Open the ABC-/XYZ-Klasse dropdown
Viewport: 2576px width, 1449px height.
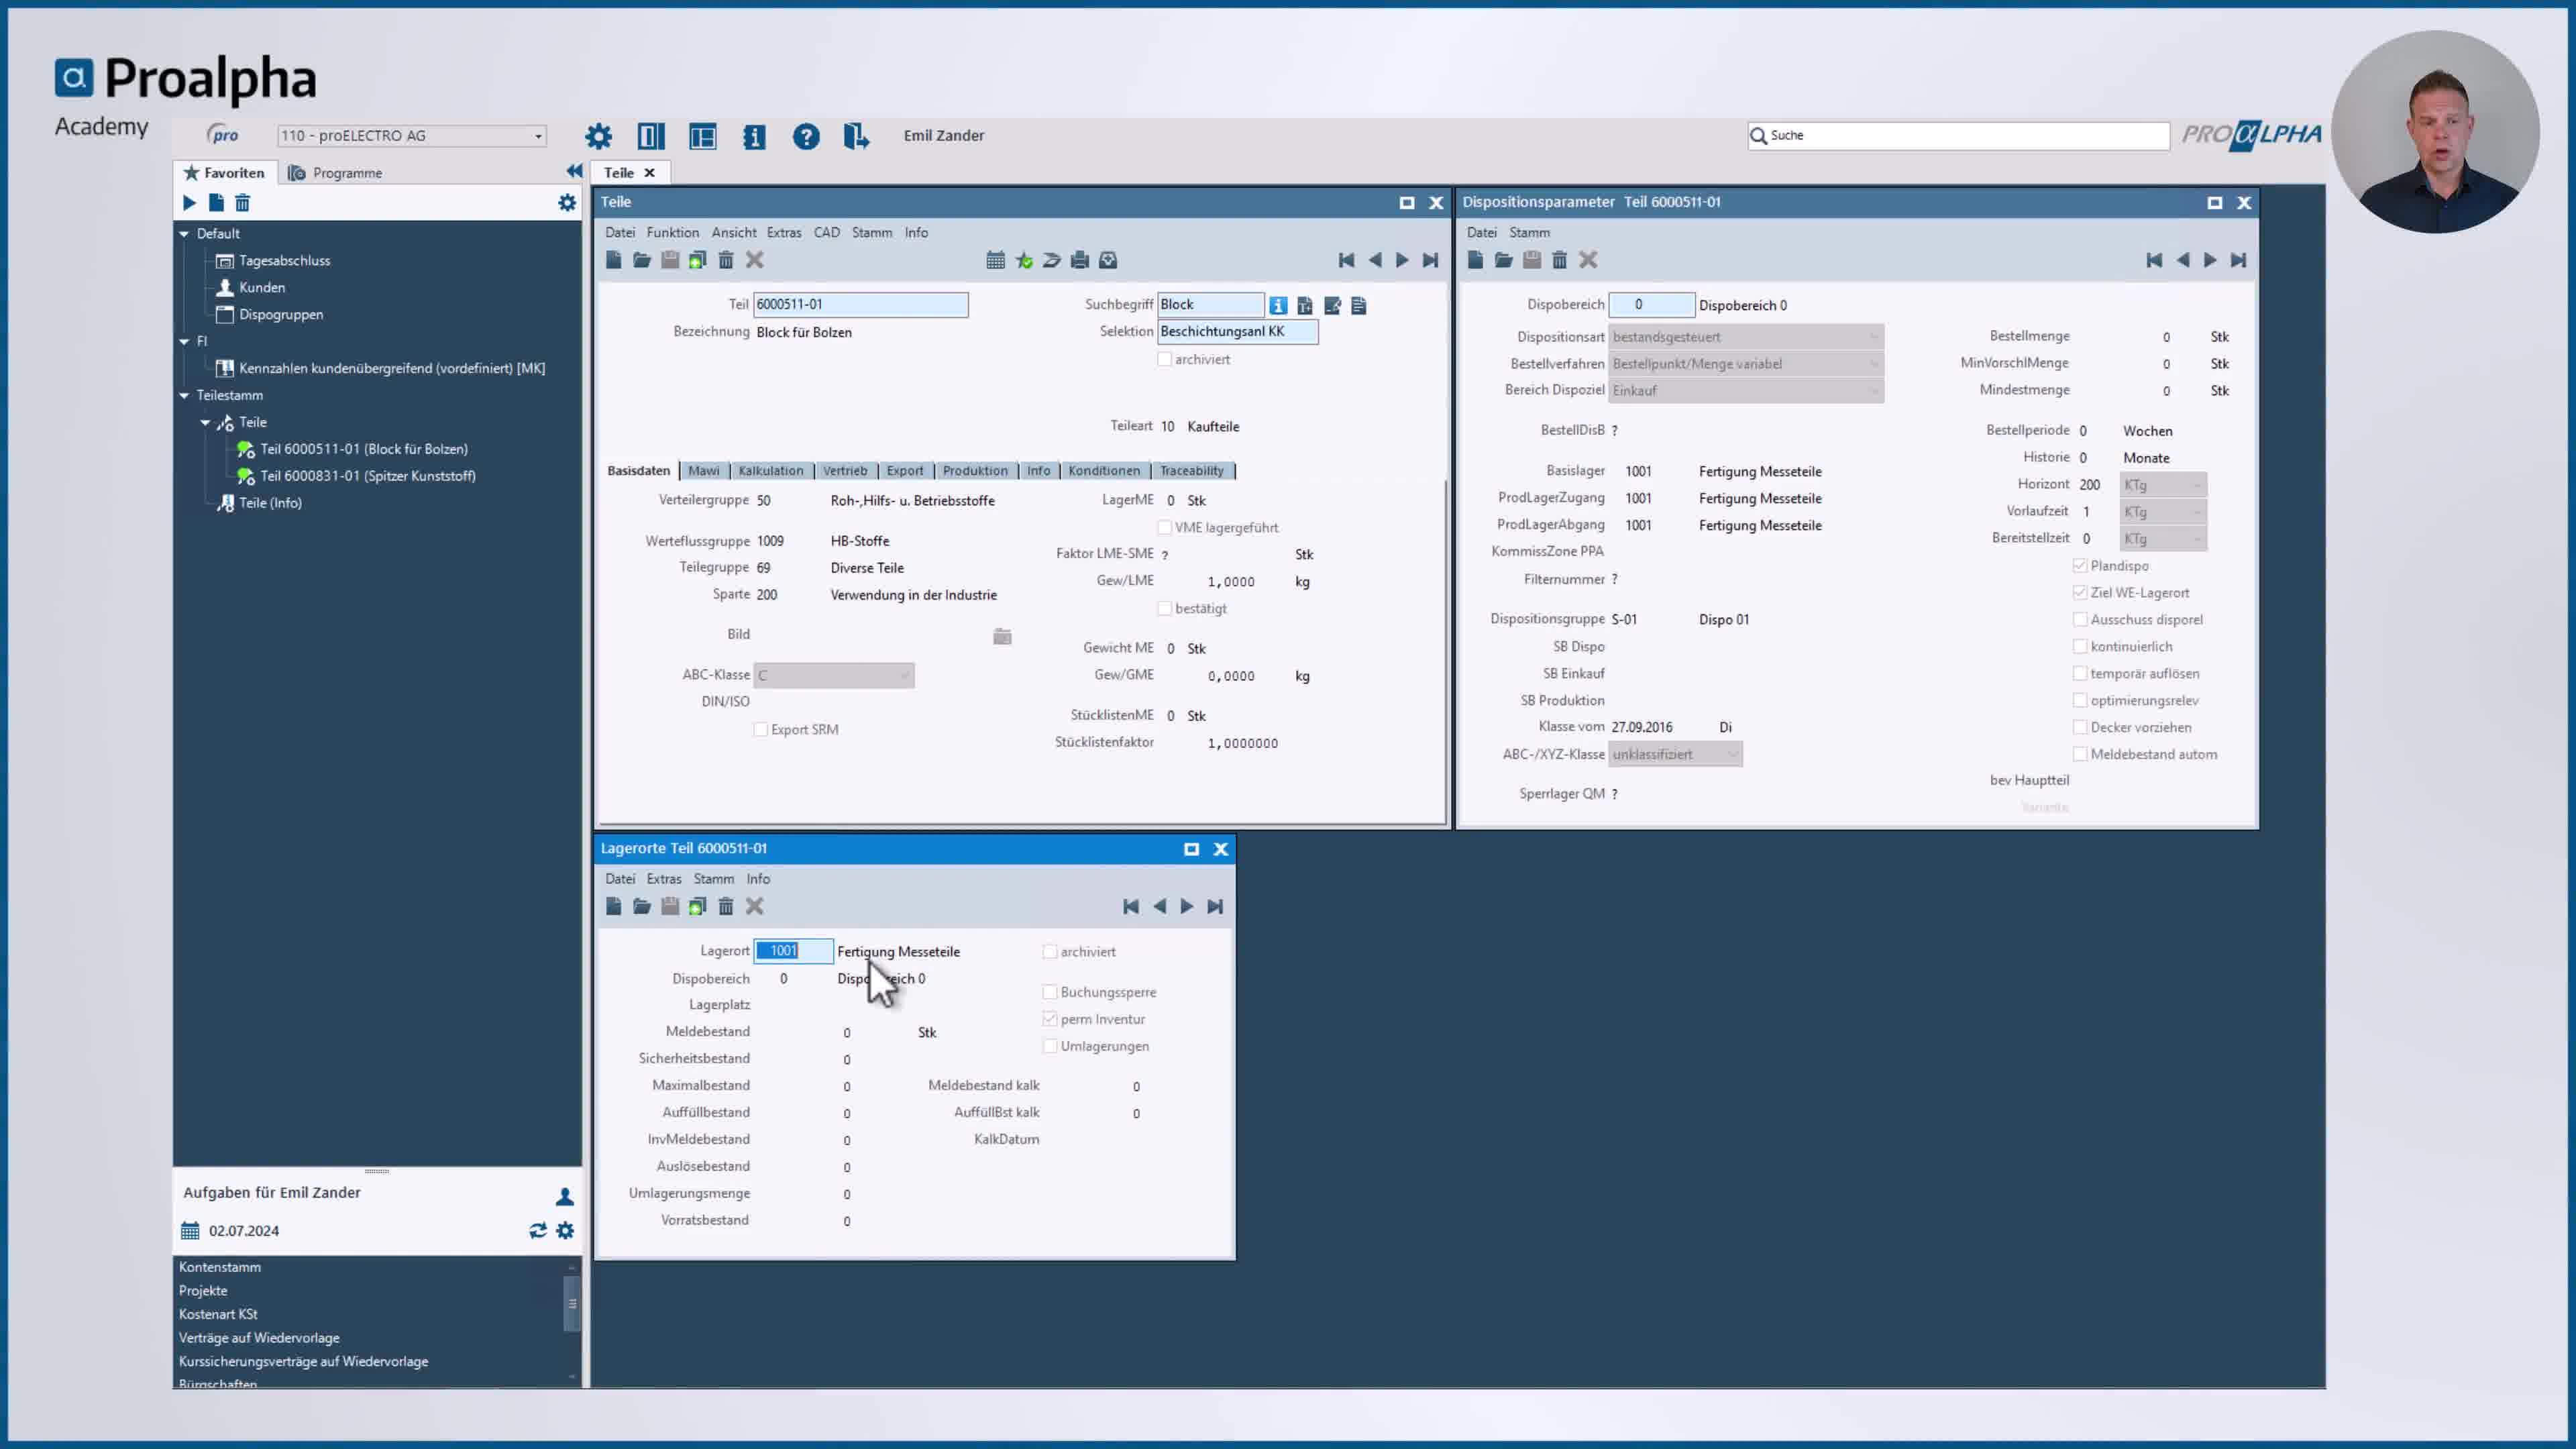point(1675,754)
